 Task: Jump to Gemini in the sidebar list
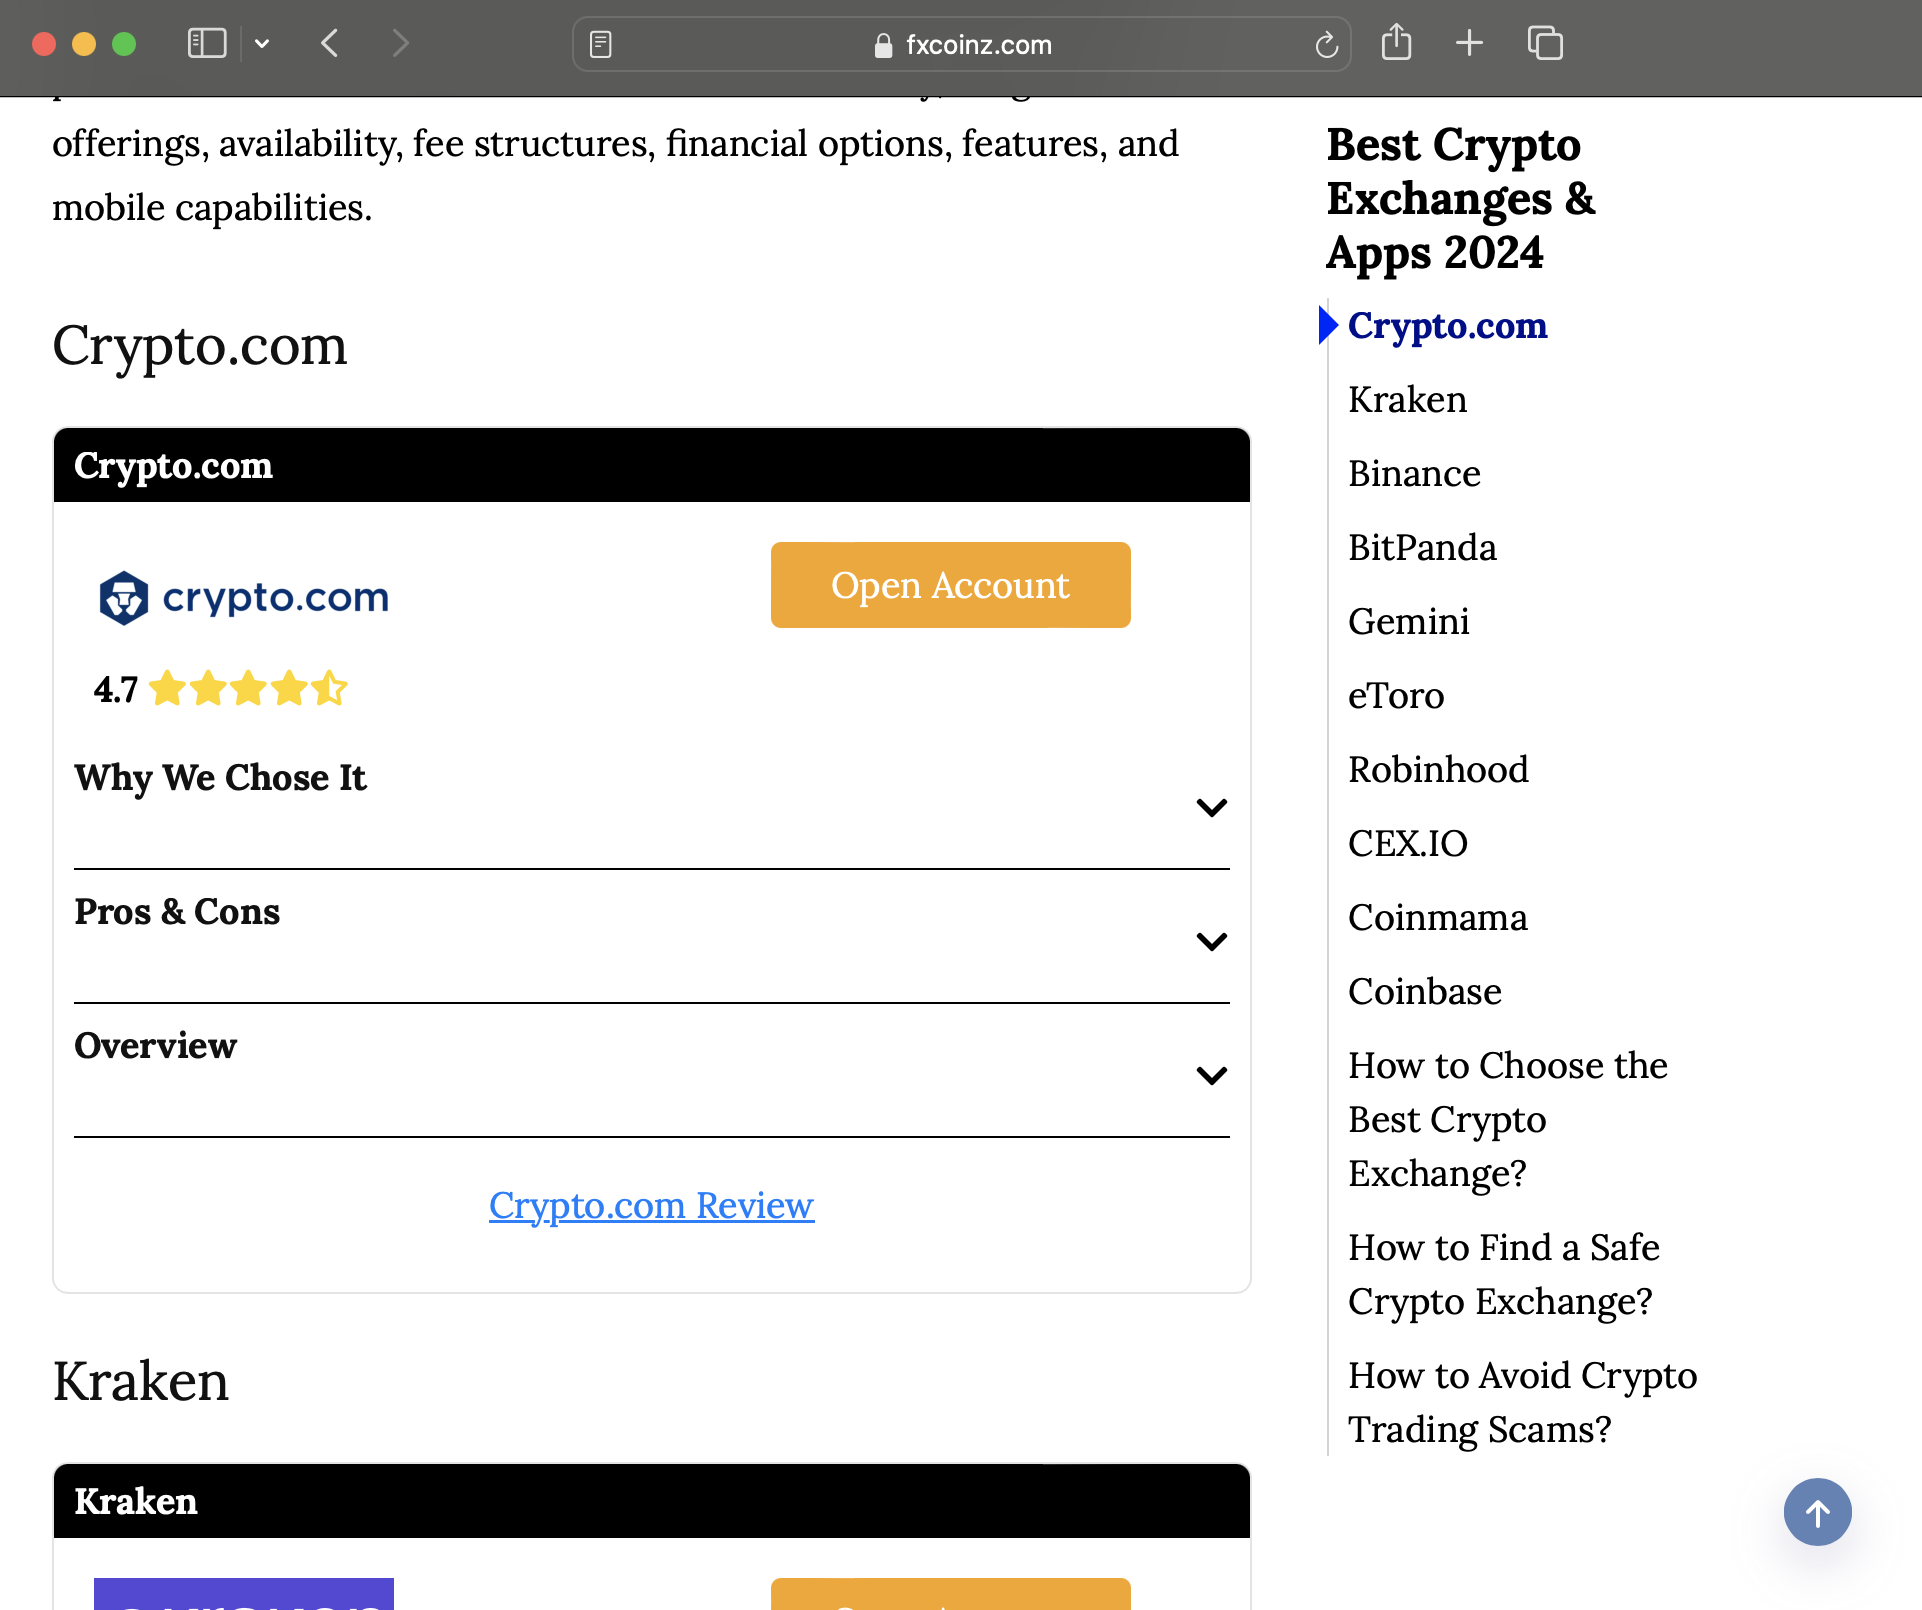pyautogui.click(x=1408, y=621)
